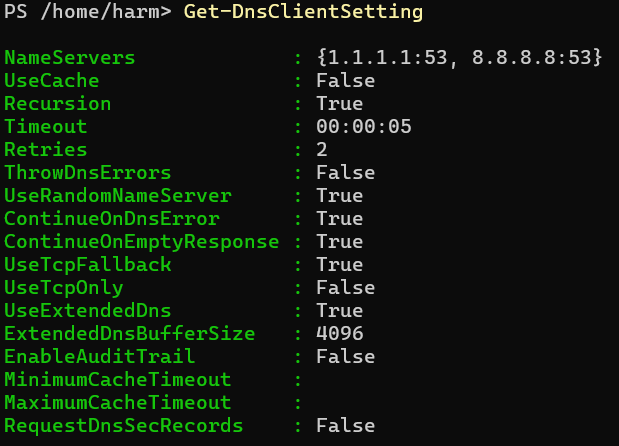Click the Get-DnsClientSetting command text
Screen dimensions: 619x446
(x=303, y=13)
